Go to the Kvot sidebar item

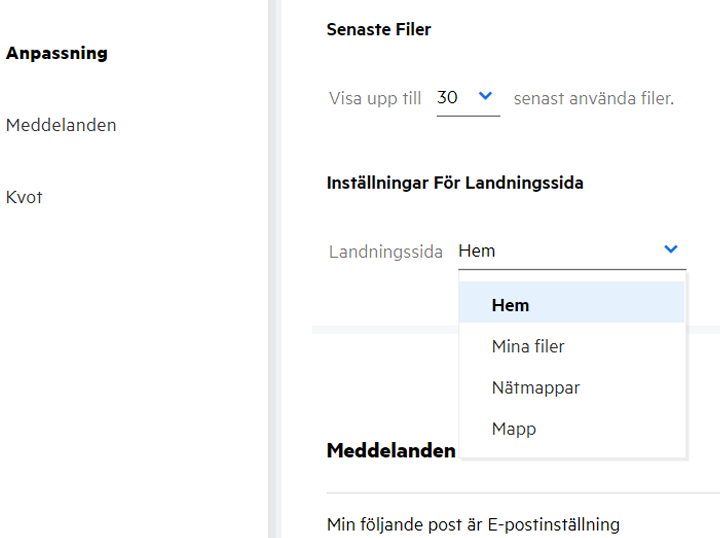click(x=24, y=197)
